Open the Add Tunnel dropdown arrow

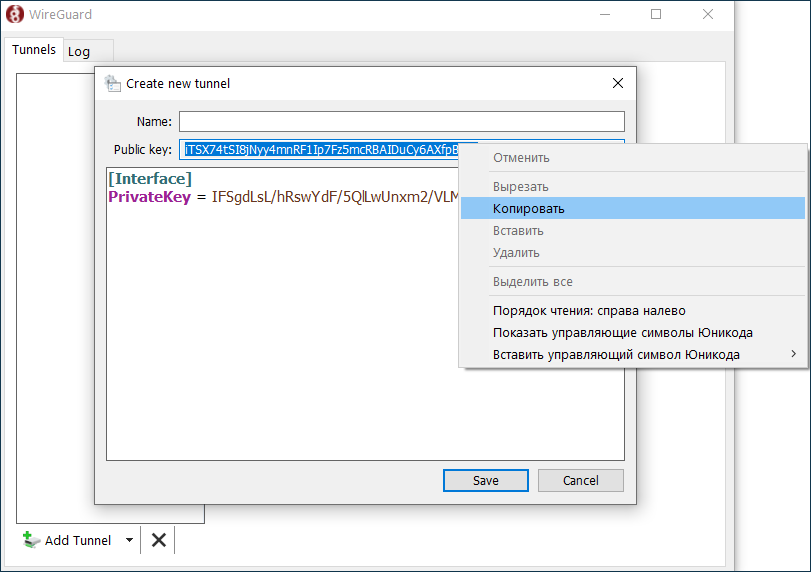pos(129,540)
